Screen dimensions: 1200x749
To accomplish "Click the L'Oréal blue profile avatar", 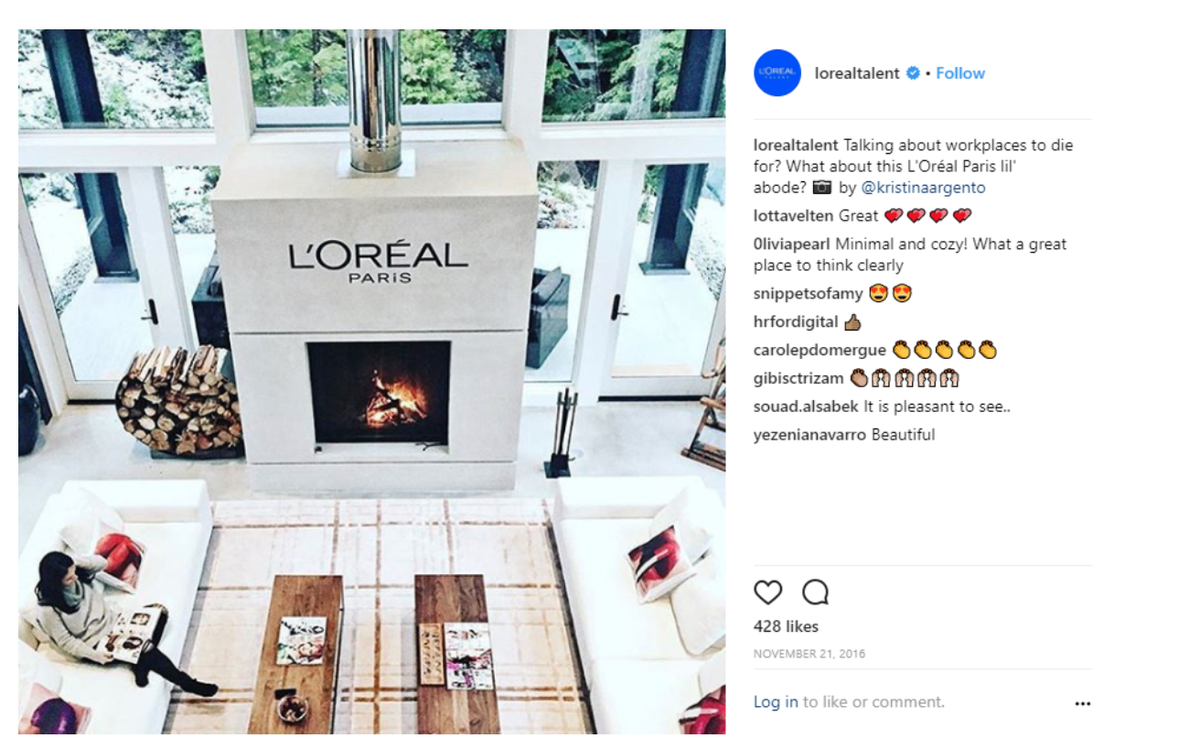I will [777, 73].
